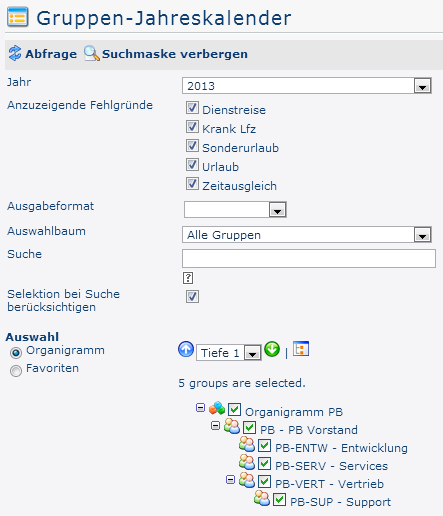Select the Favoriten radio button
The image size is (443, 516).
click(16, 370)
